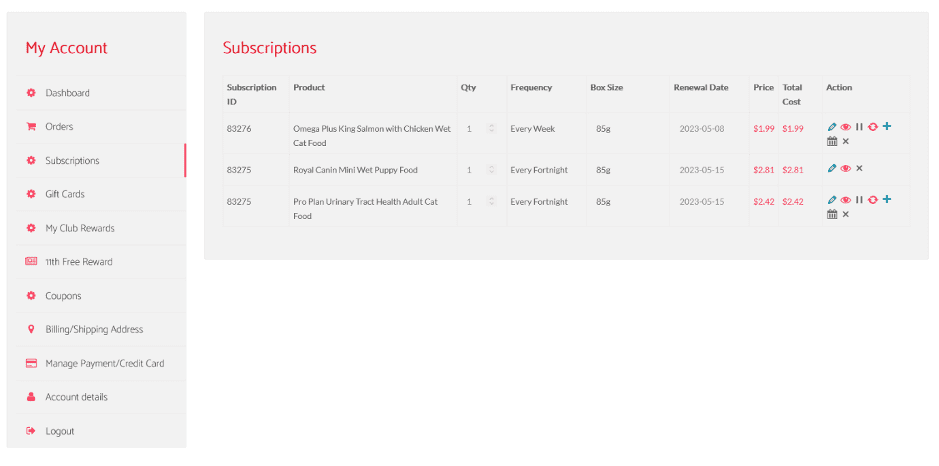Adjust quantity stepper for Royal Canin Mini

pos(491,170)
